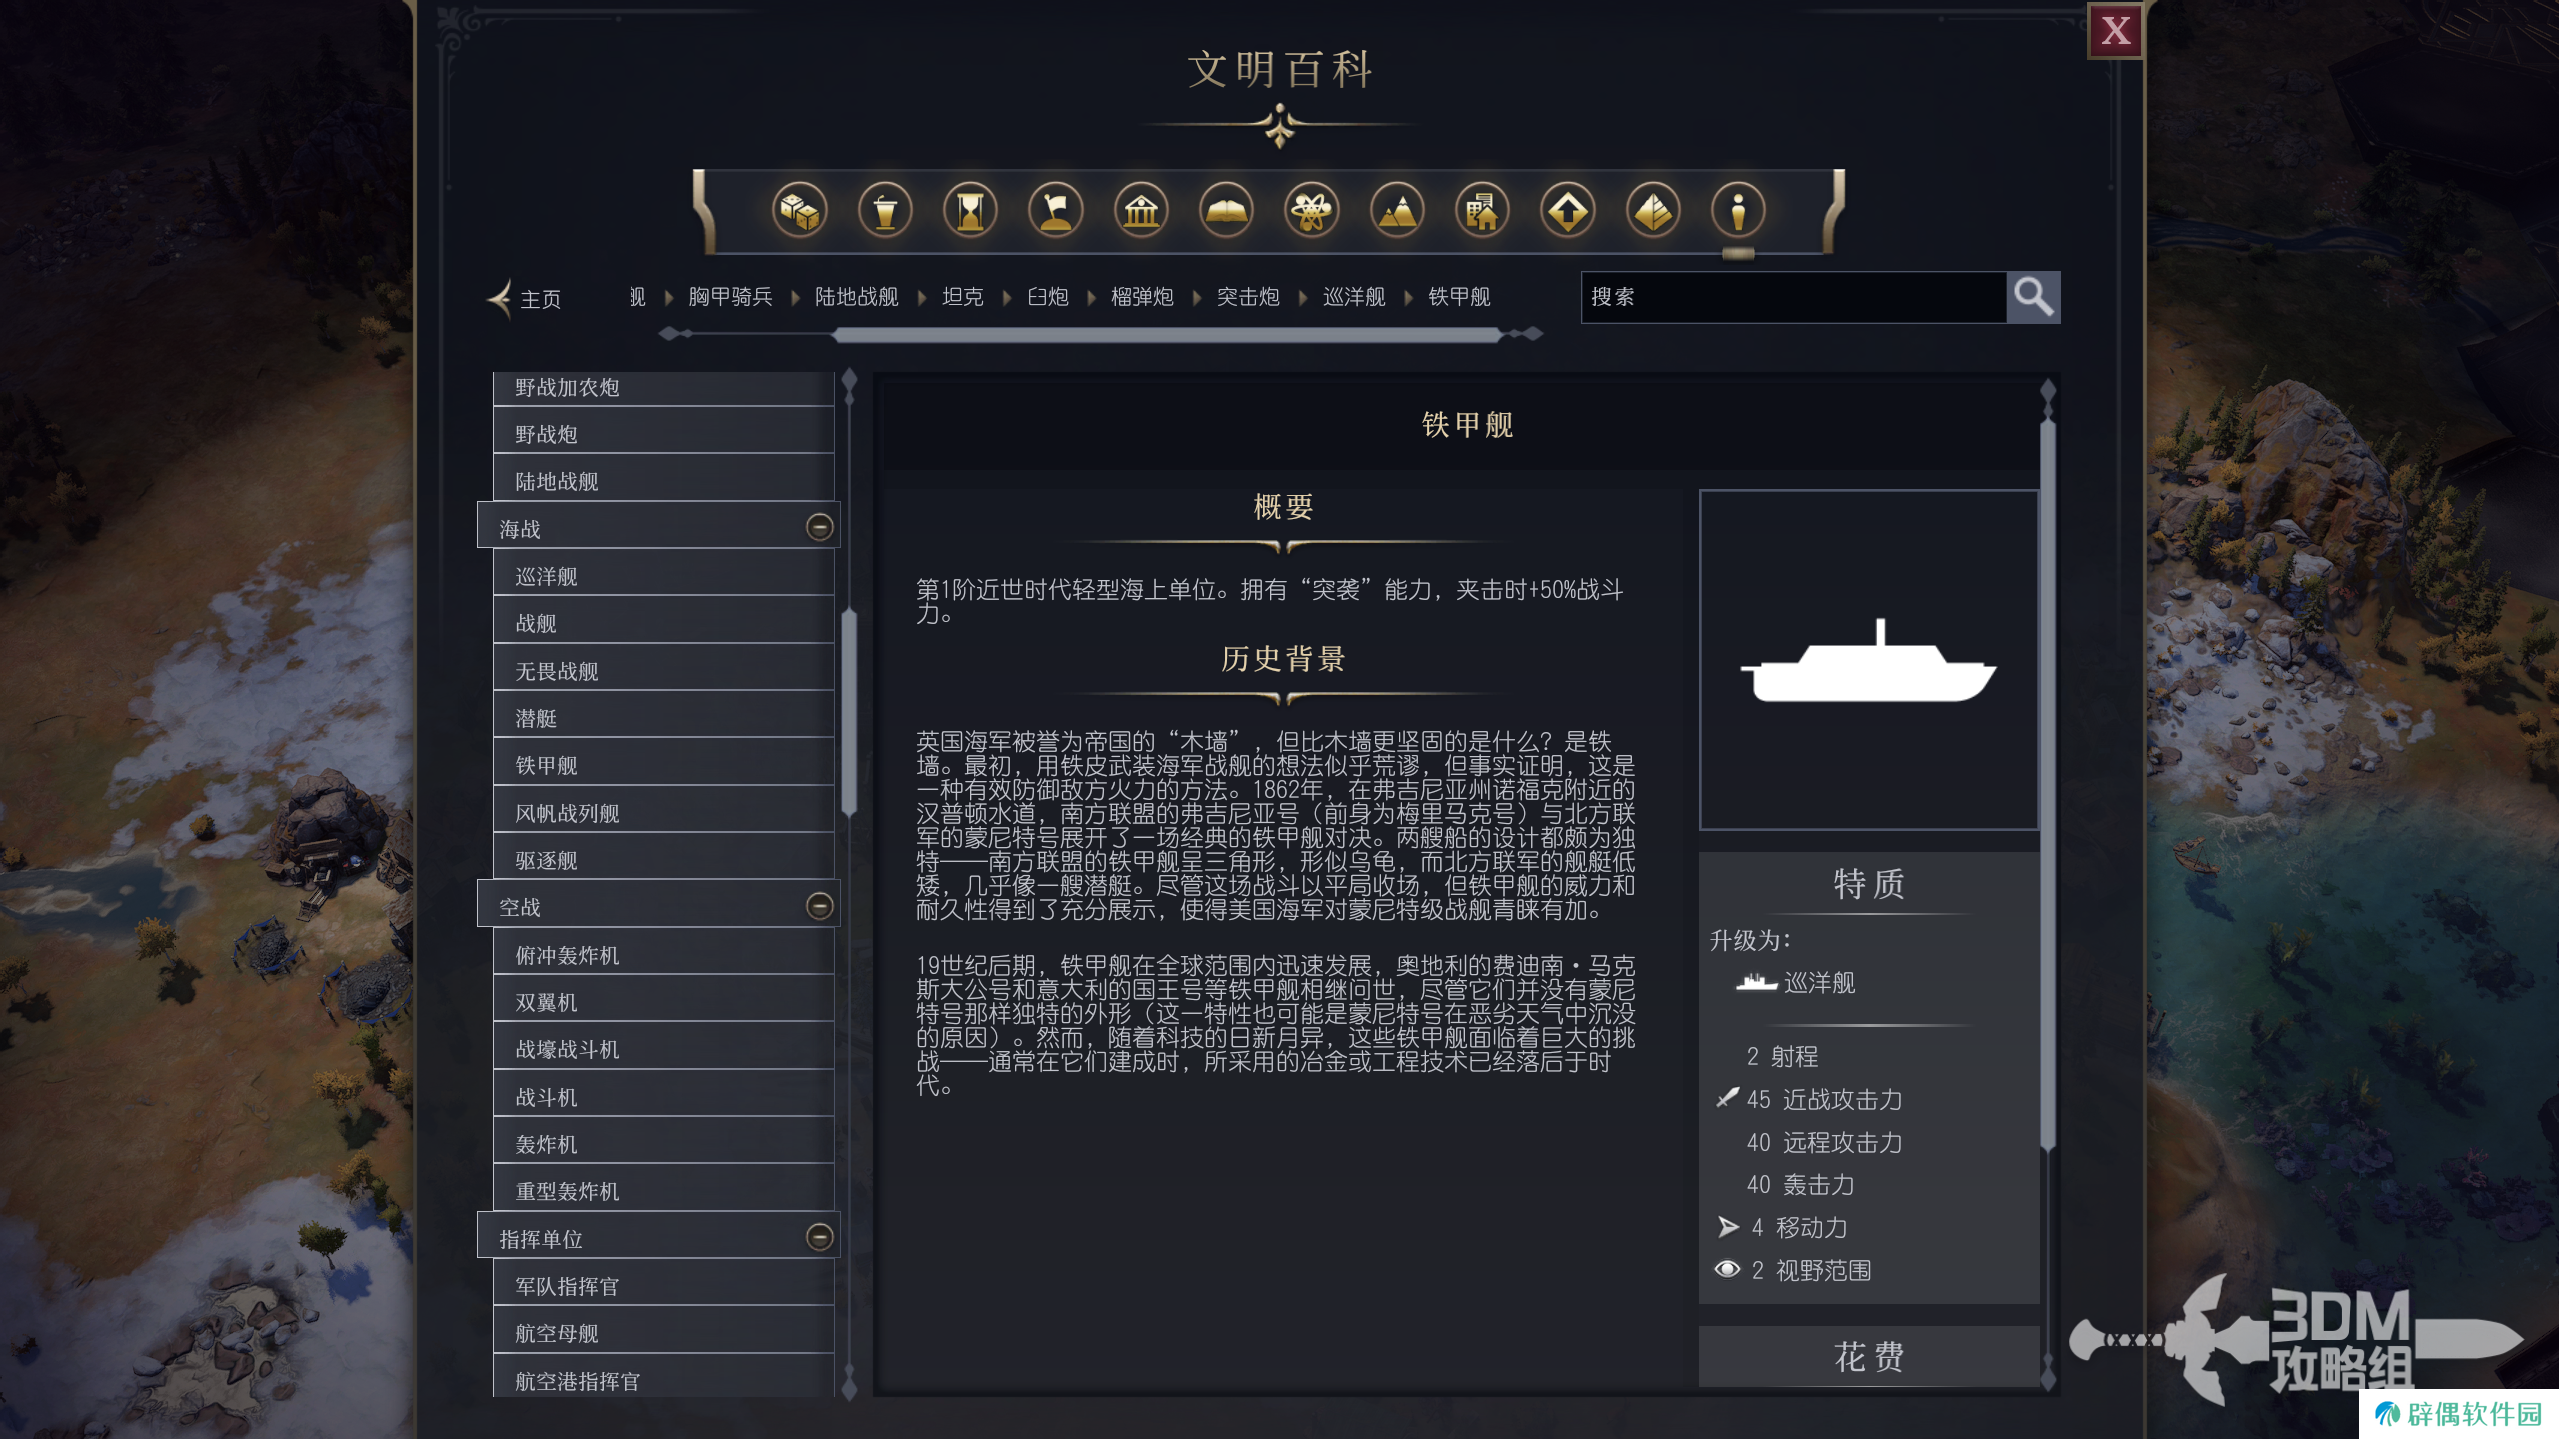Open the hourglass category icon
The height and width of the screenshot is (1439, 2559).
[x=970, y=211]
